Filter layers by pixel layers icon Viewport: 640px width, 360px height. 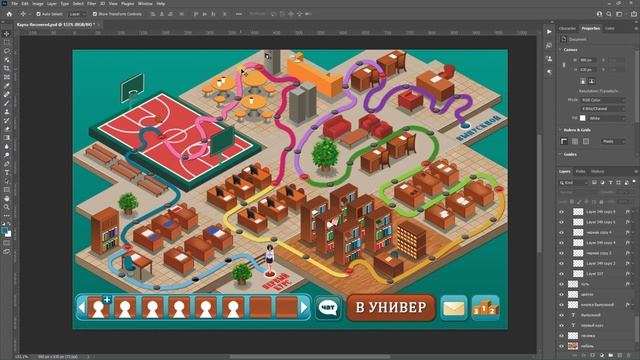coord(594,182)
